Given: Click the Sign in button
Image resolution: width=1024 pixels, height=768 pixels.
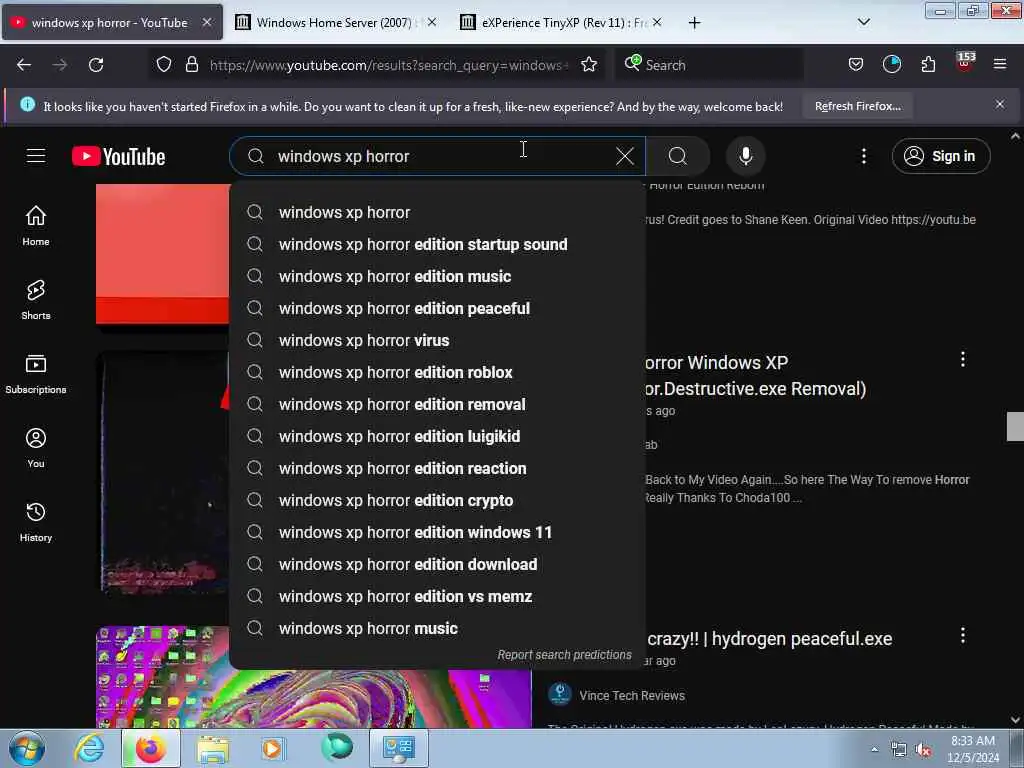Looking at the screenshot, I should [x=940, y=156].
